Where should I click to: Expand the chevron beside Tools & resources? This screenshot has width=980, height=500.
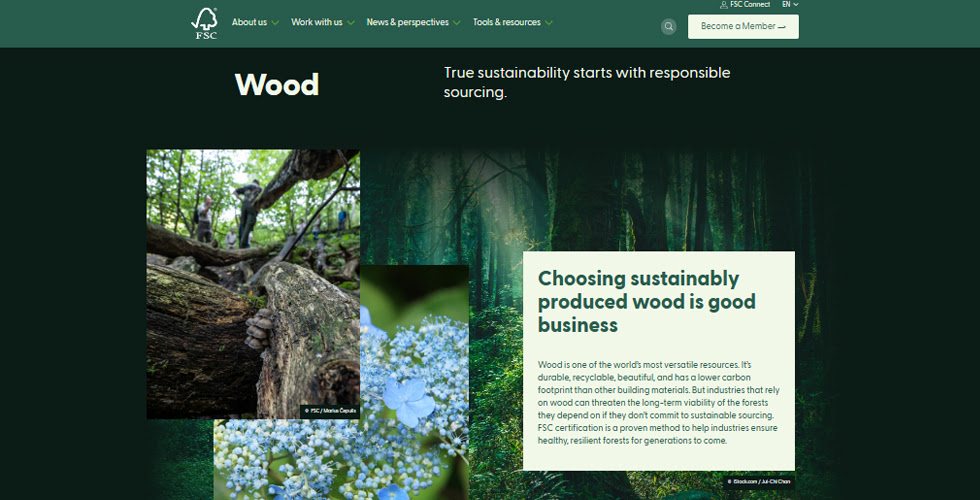point(549,23)
